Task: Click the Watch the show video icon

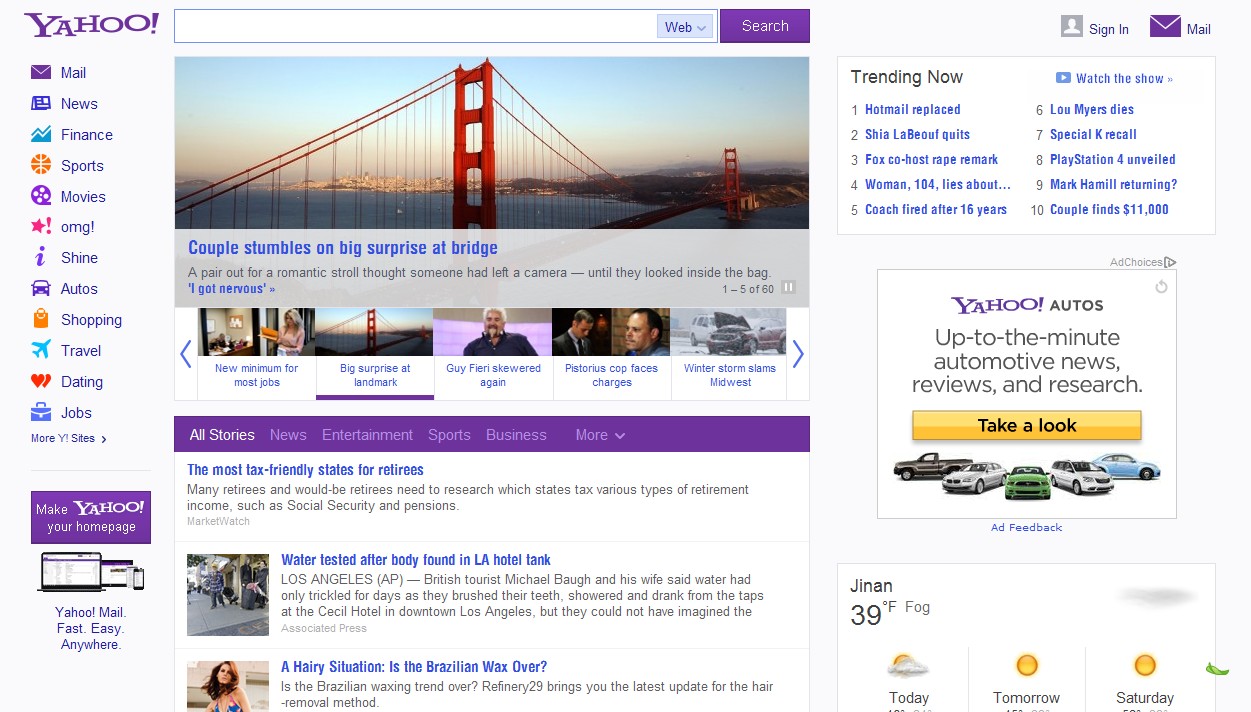Action: pyautogui.click(x=1063, y=78)
